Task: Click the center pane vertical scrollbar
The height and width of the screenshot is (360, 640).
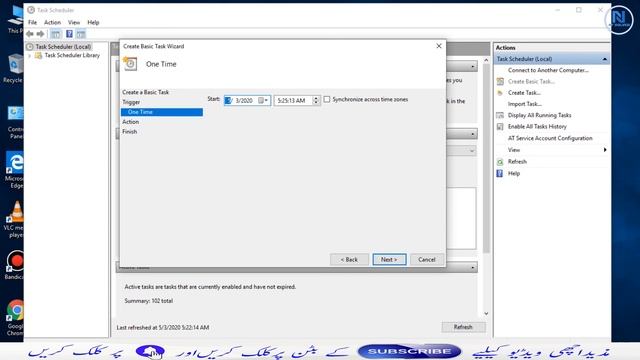Action: pyautogui.click(x=486, y=158)
